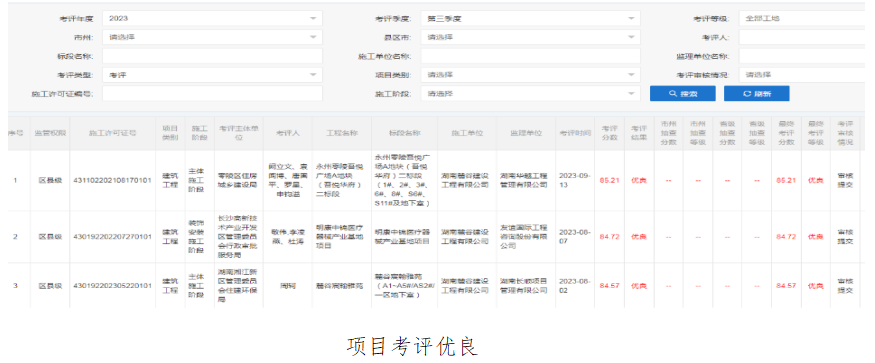The image size is (875, 363).
Task: Click the blue 刷新 refresh button
Action: [x=757, y=94]
